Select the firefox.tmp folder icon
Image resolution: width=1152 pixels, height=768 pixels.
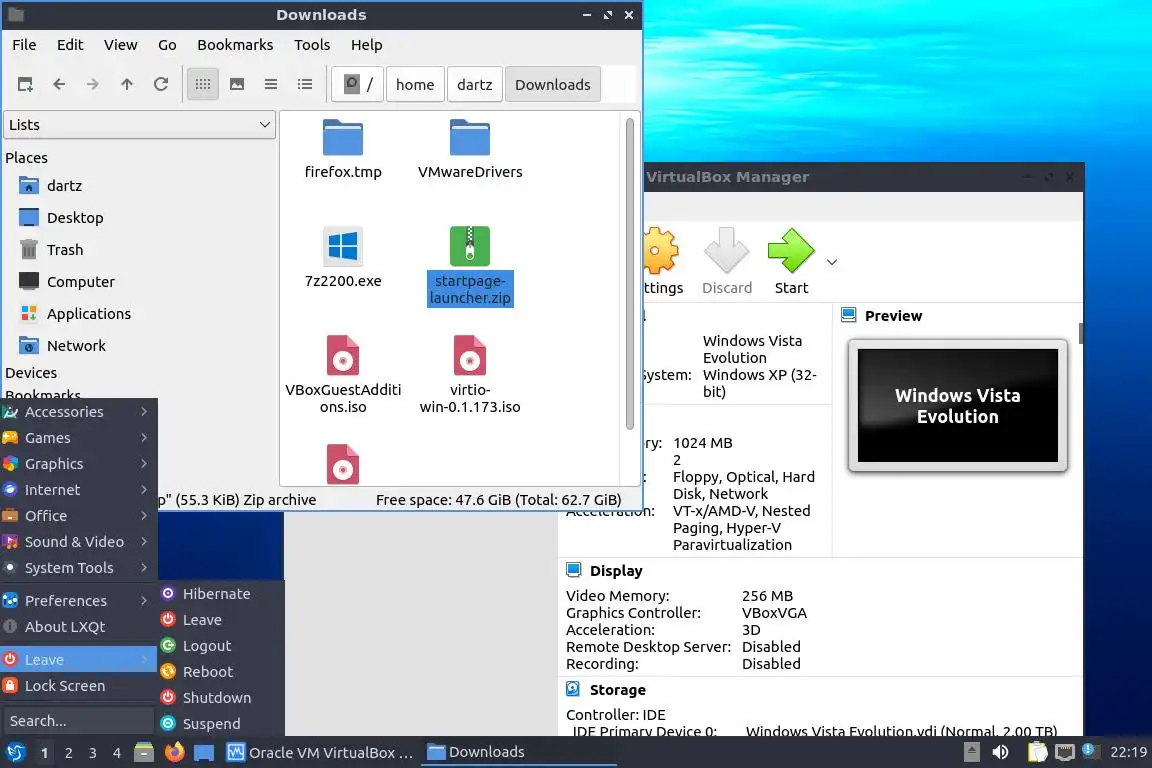point(343,137)
